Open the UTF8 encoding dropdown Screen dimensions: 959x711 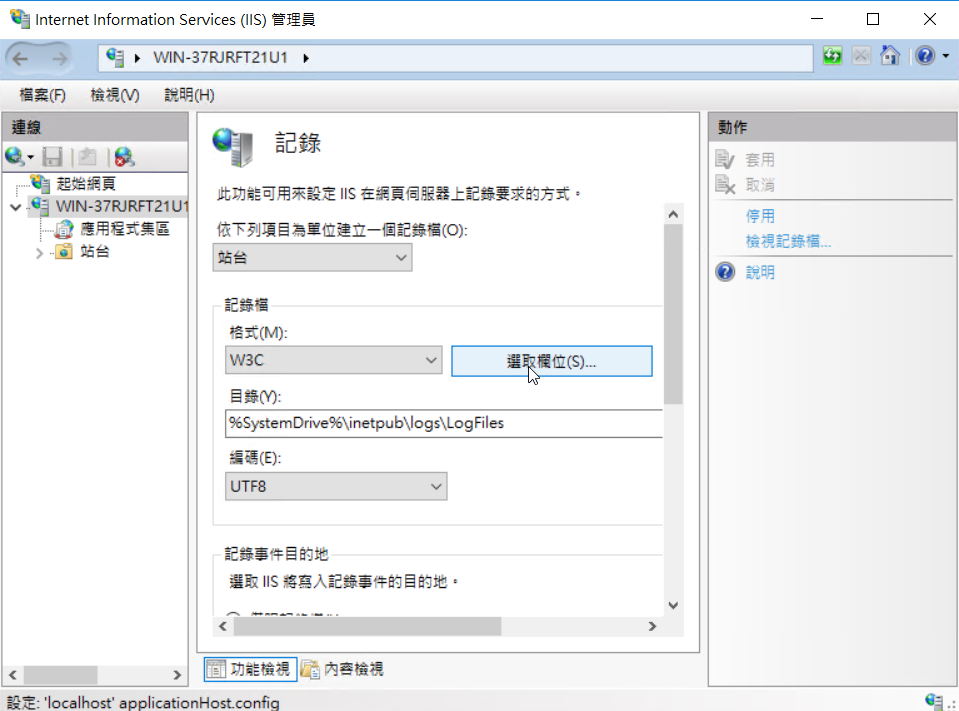click(x=337, y=486)
